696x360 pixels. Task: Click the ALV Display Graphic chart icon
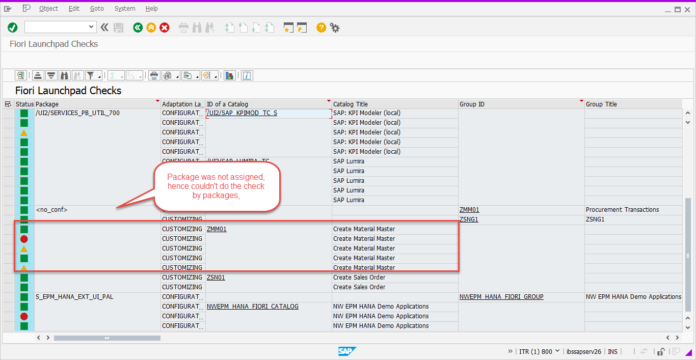[229, 75]
